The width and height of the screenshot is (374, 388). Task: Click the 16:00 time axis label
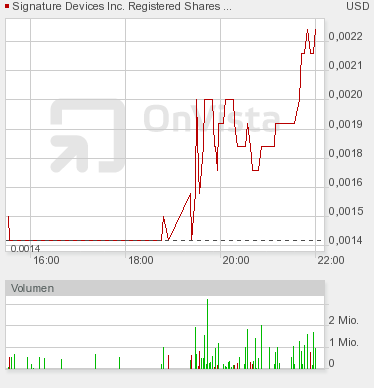pos(46,260)
